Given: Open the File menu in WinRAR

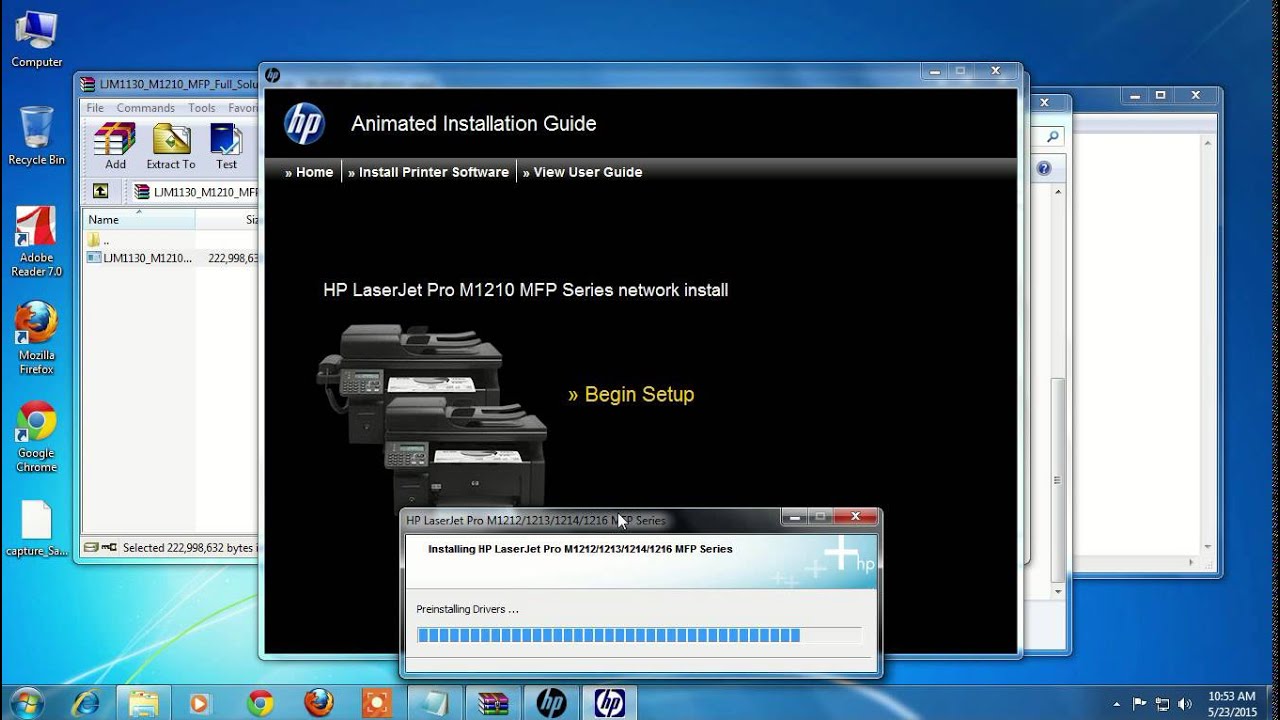Looking at the screenshot, I should click(x=95, y=108).
